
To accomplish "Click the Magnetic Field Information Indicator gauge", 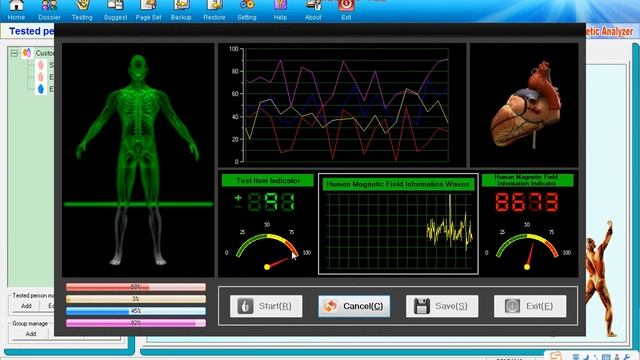I will [x=527, y=247].
